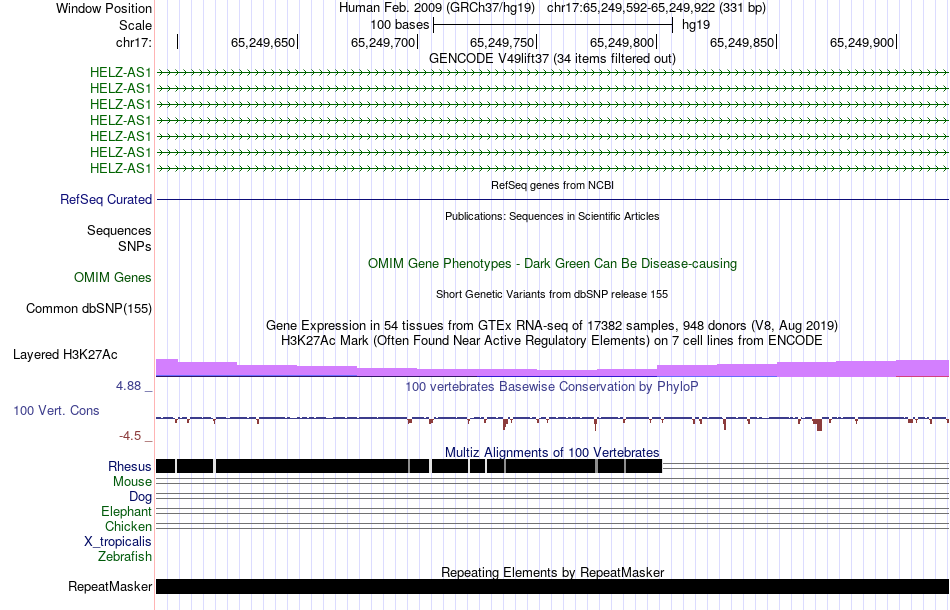Click the RepeatMasker track label
Image resolution: width=950 pixels, height=610 pixels.
(110, 586)
